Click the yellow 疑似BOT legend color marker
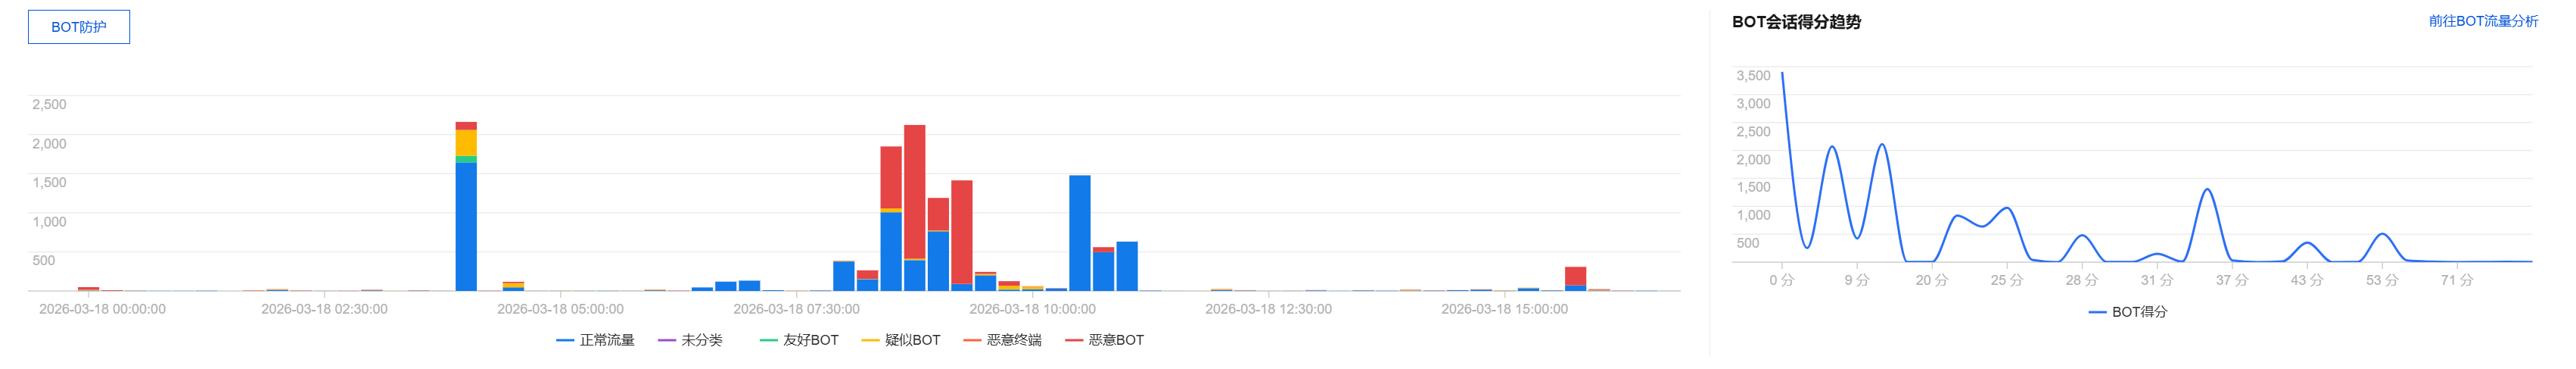Viewport: 2576px width, 369px height. [x=870, y=341]
